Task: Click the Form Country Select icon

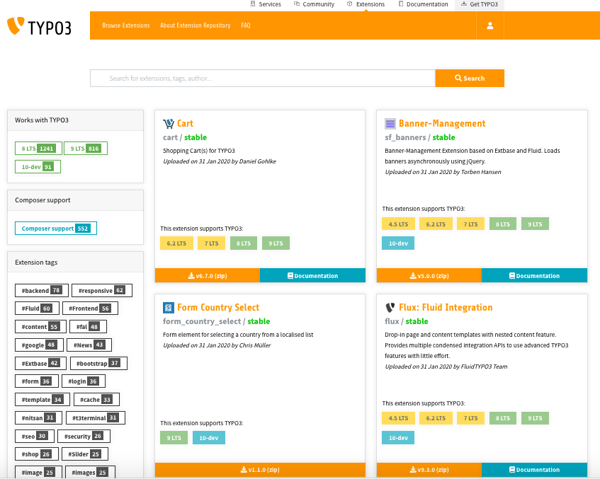Action: point(169,308)
